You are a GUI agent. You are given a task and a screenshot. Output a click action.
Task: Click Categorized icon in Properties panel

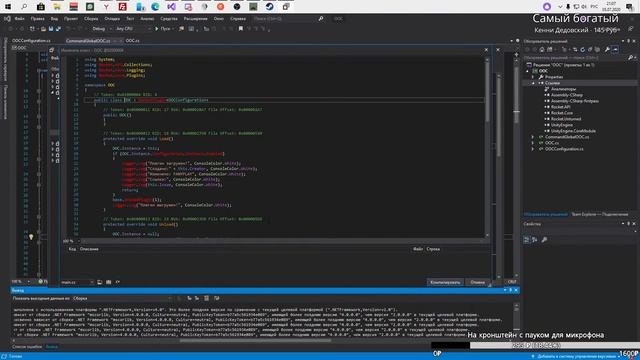pos(527,240)
